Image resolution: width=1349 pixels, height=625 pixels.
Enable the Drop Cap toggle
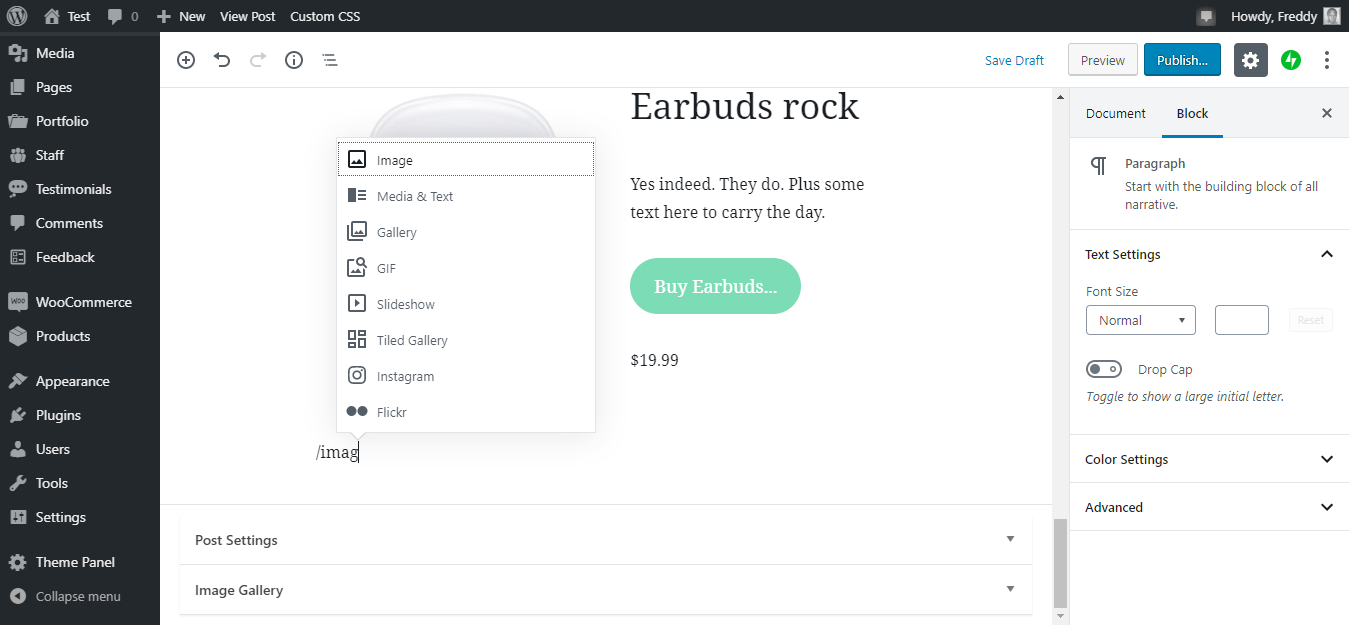coord(1104,369)
